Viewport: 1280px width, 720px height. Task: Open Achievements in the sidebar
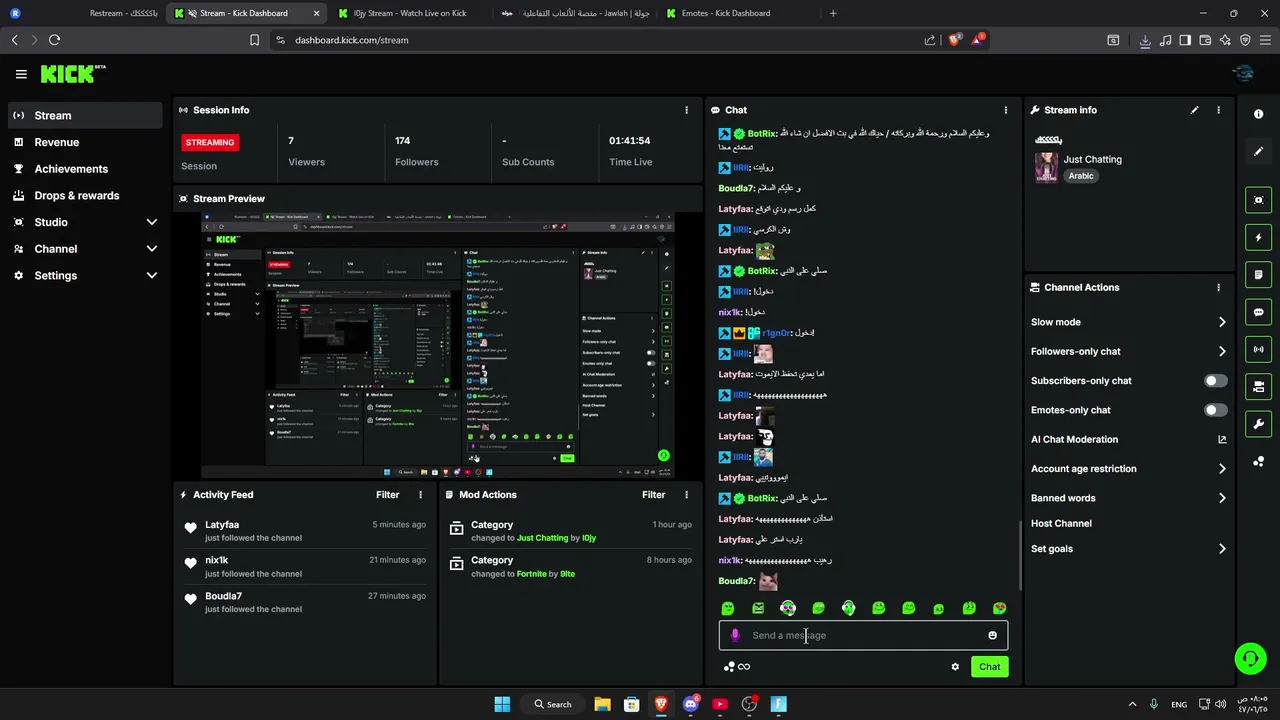pos(85,169)
